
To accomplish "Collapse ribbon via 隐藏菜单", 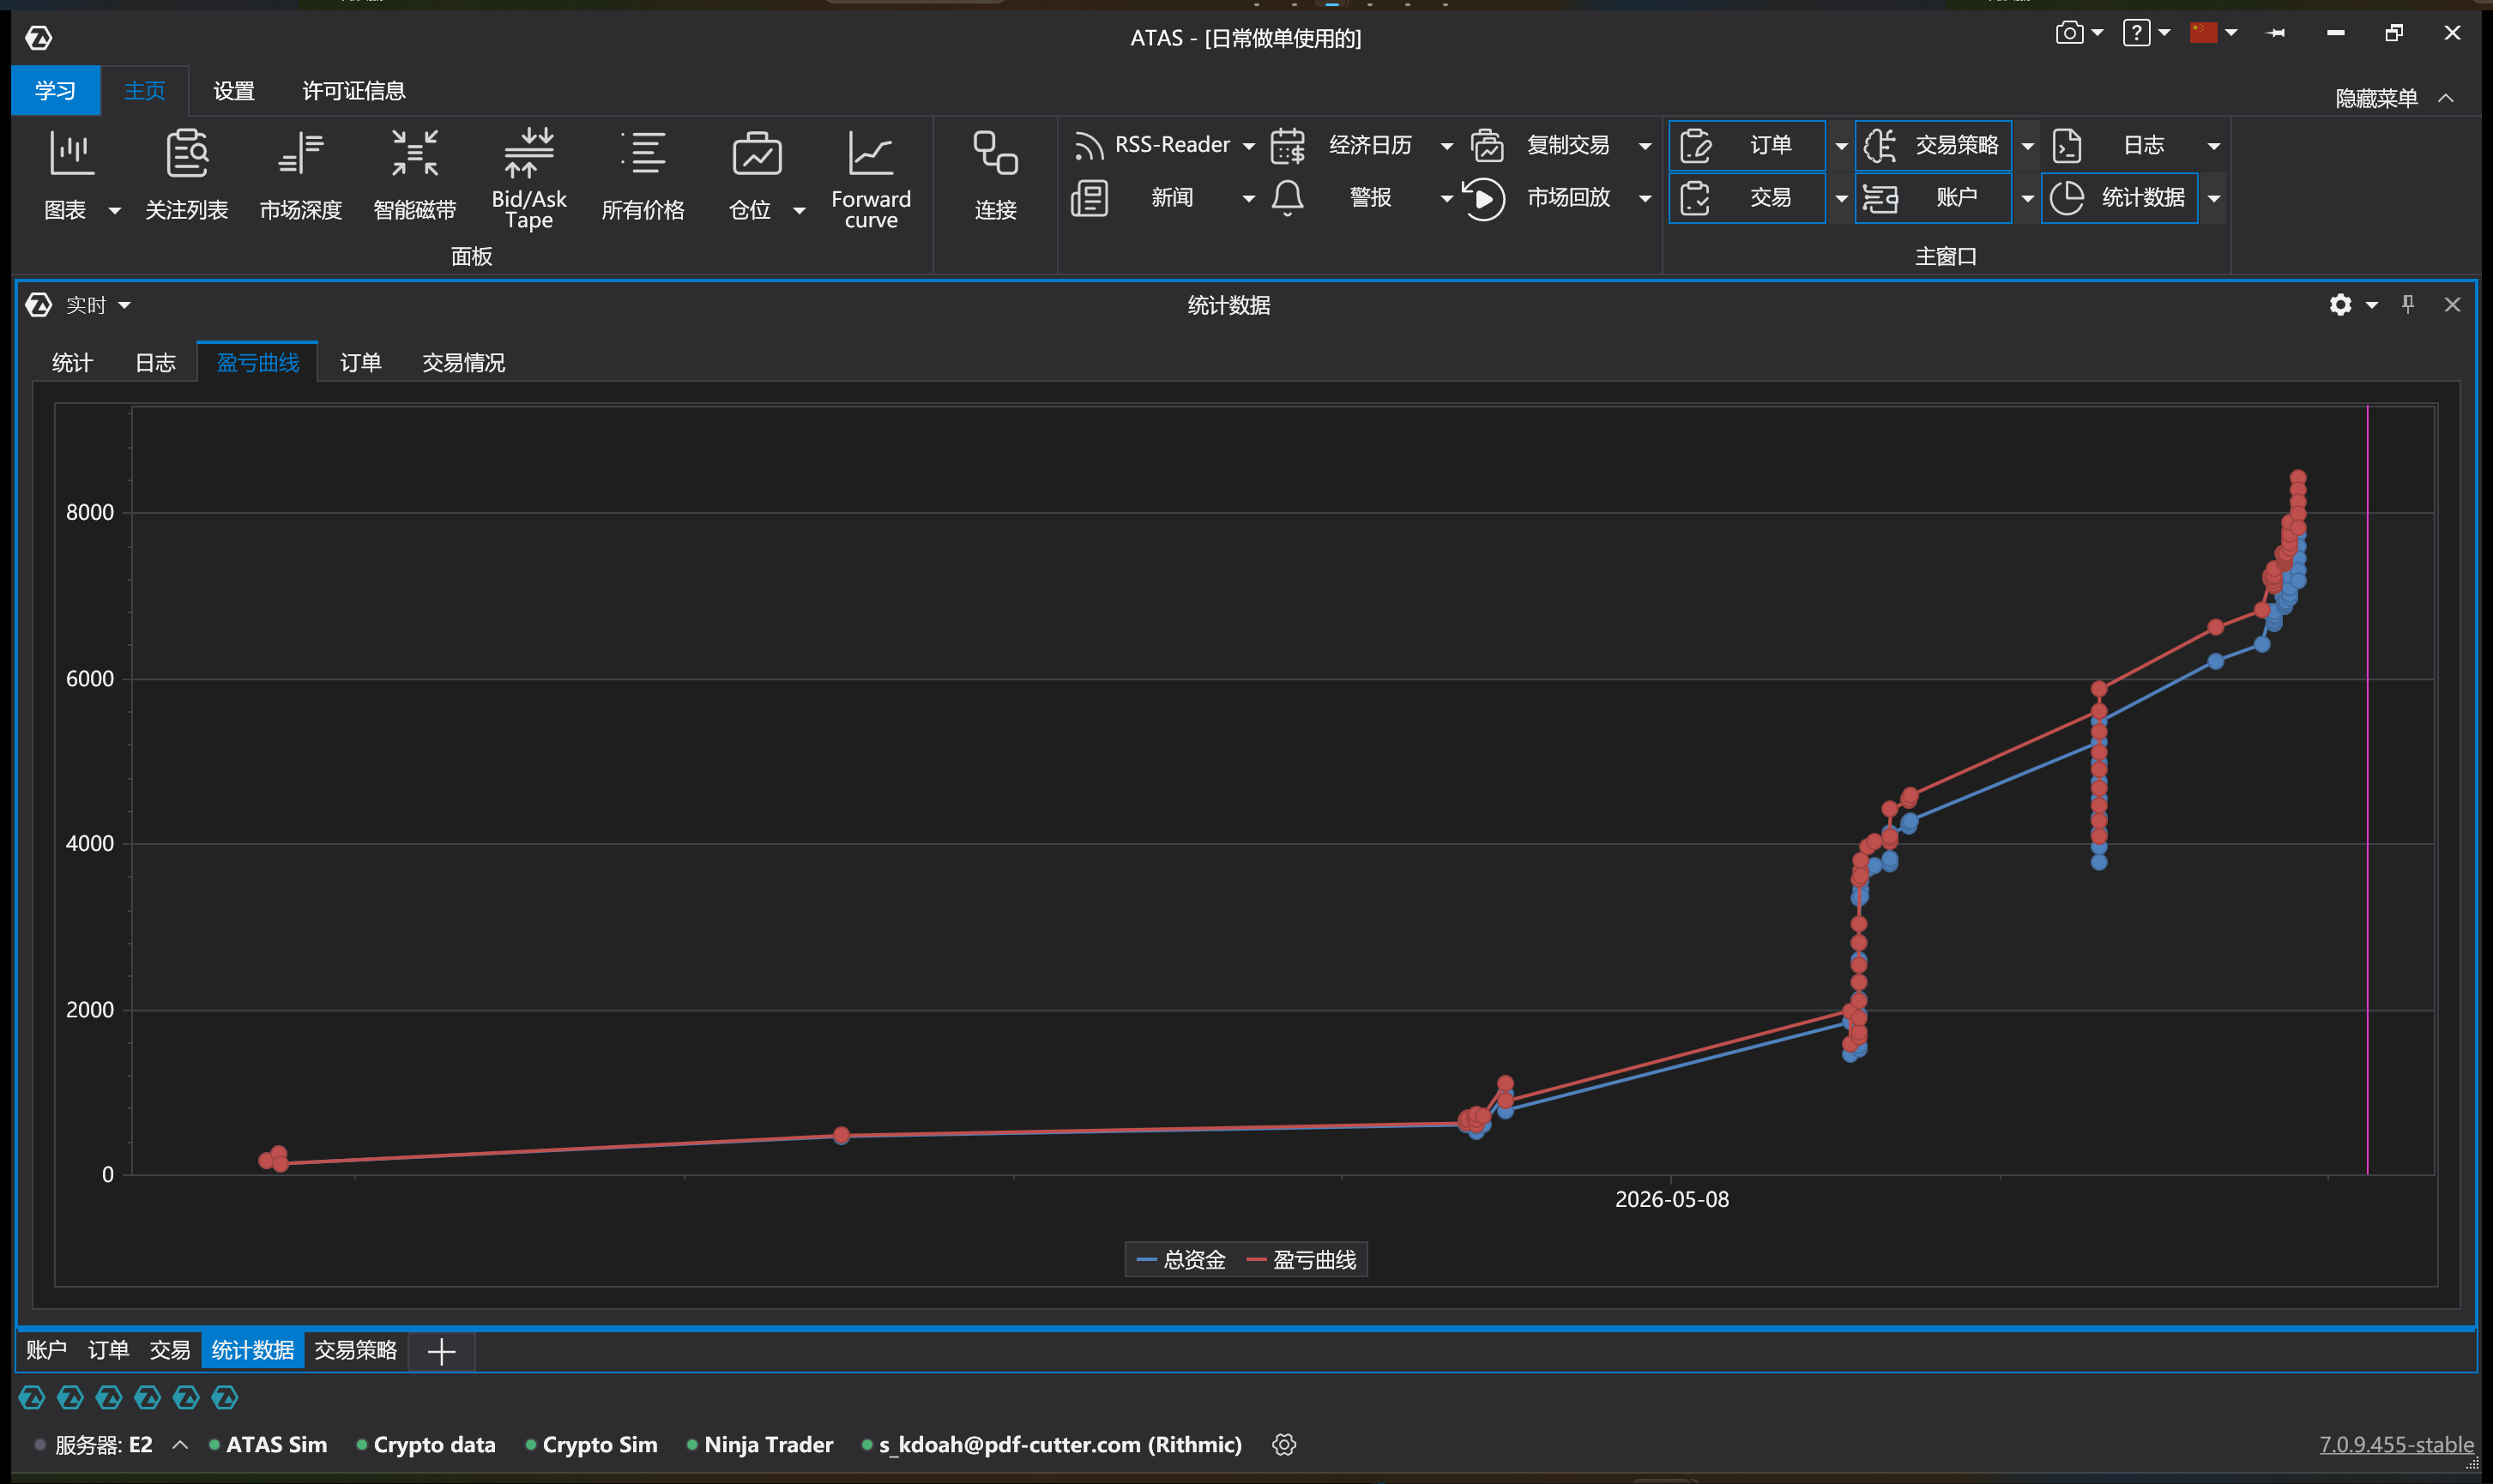I will point(2394,98).
